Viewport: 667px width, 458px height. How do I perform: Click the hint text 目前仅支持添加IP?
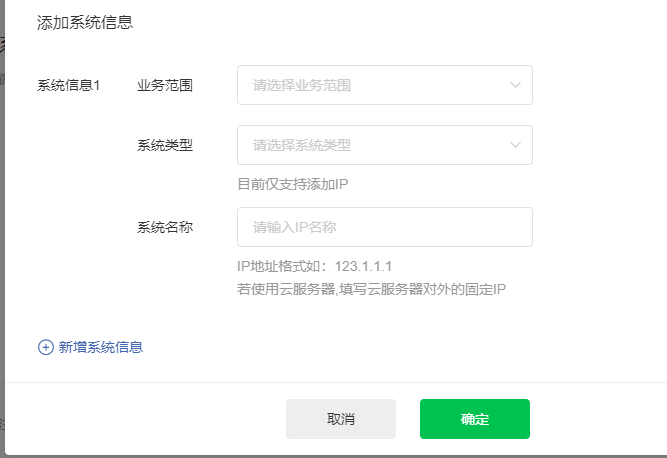(x=293, y=184)
